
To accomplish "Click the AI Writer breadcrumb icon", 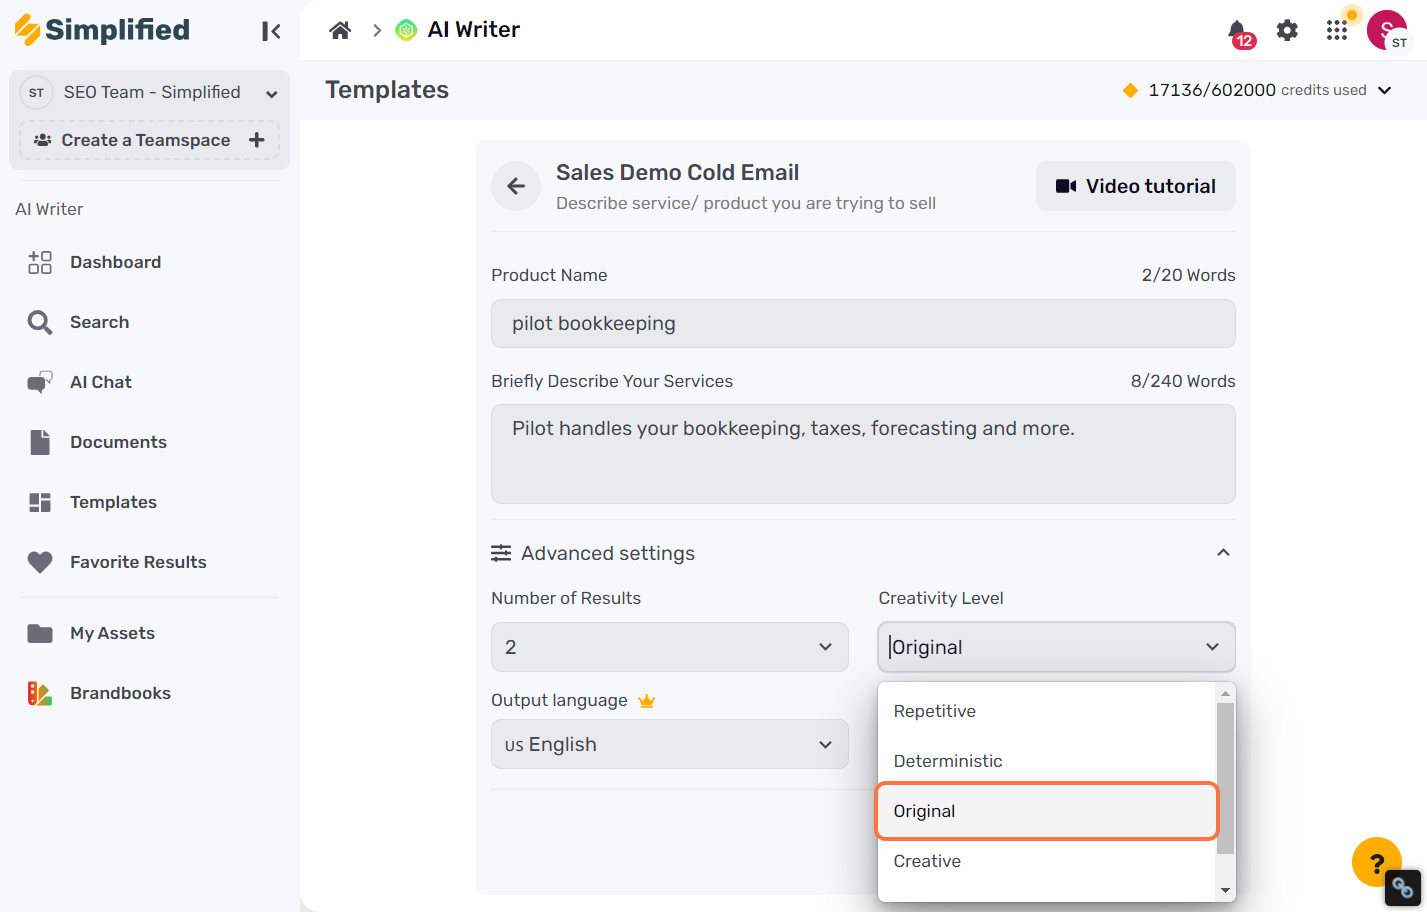I will (406, 30).
